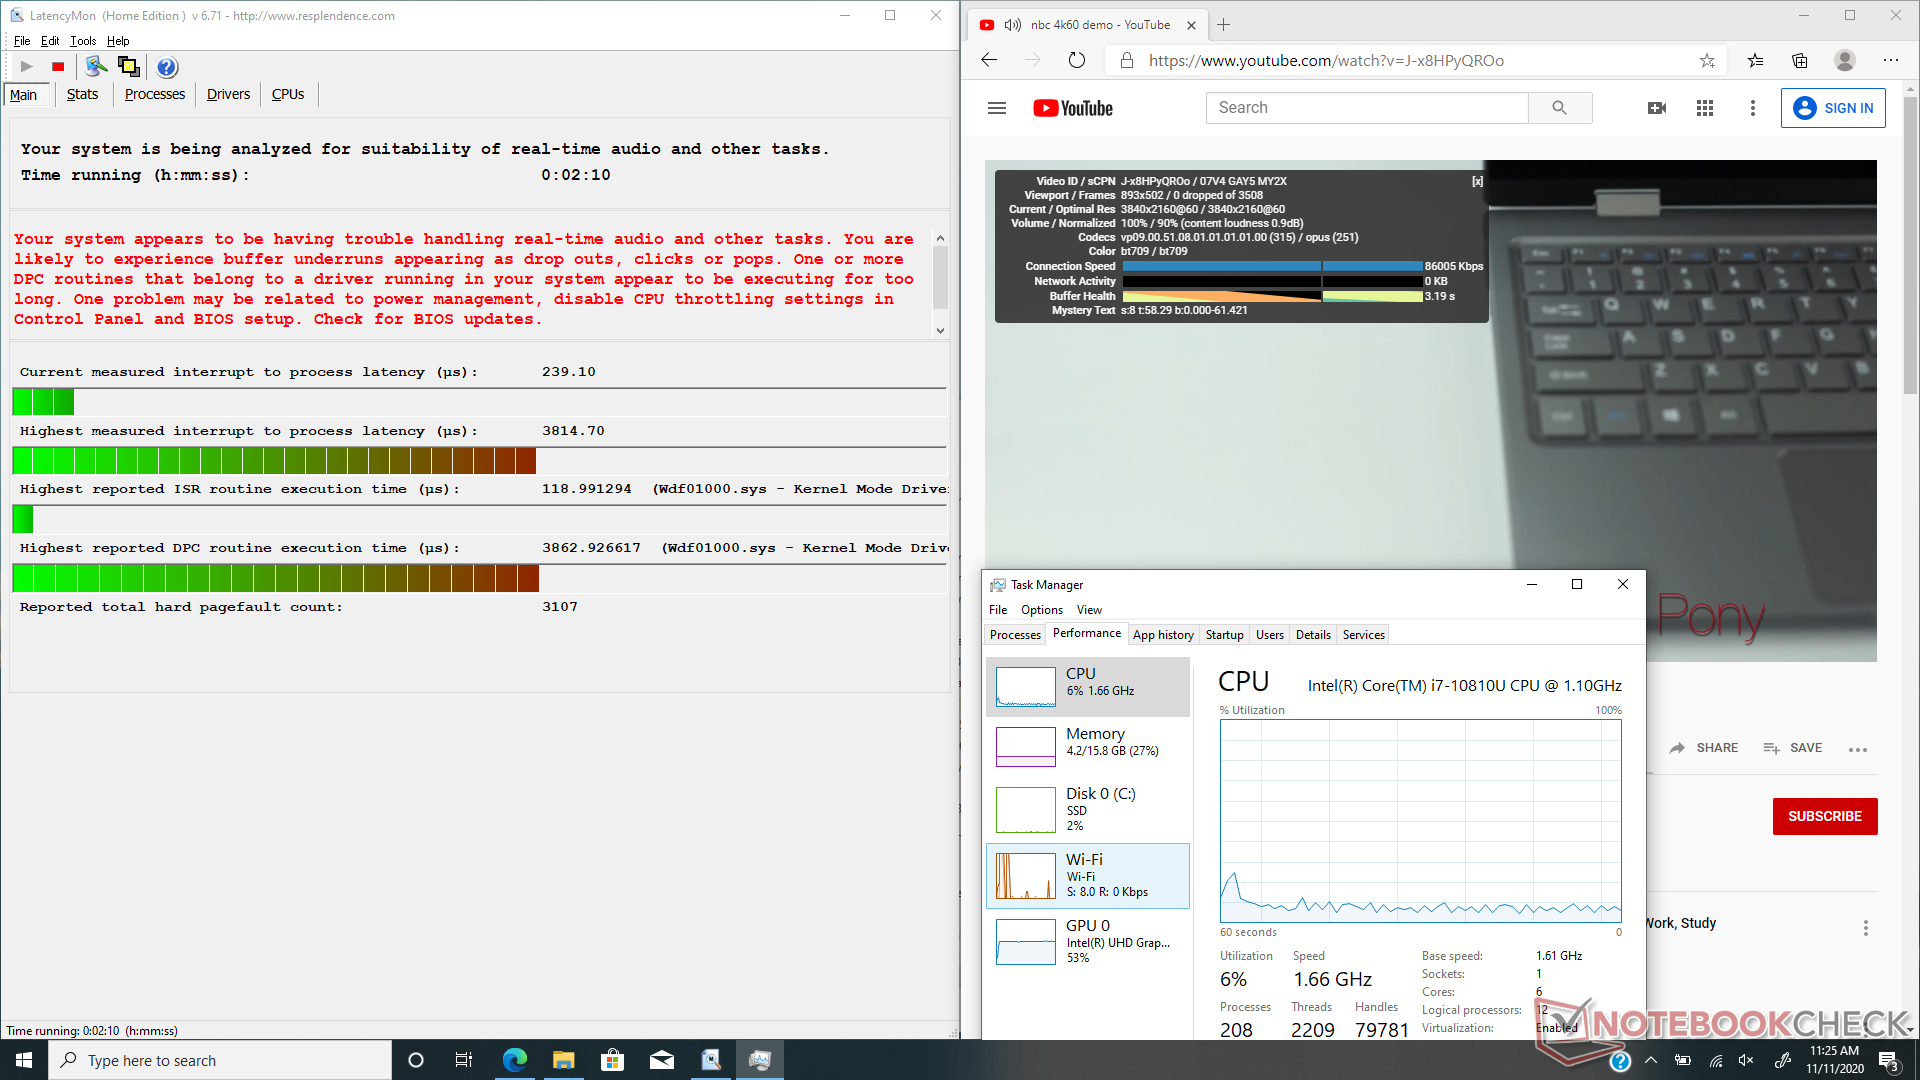Screen dimensions: 1920x1080
Task: Open File Explorer from the taskbar
Action: [x=563, y=1060]
